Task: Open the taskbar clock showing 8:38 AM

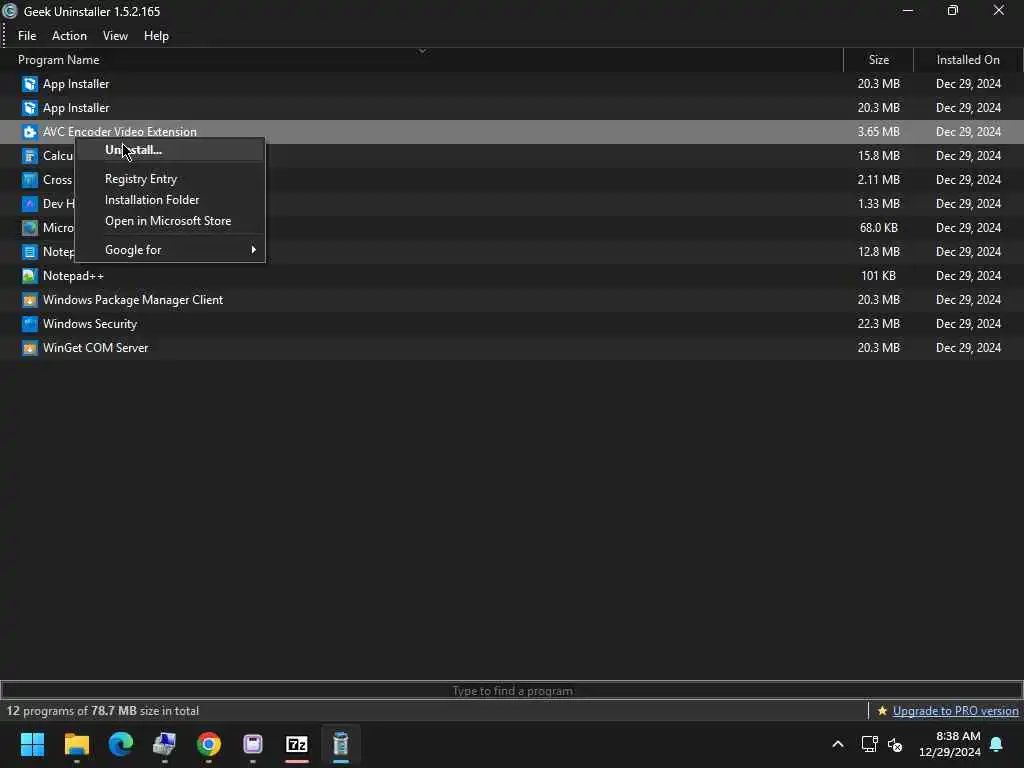Action: point(950,744)
